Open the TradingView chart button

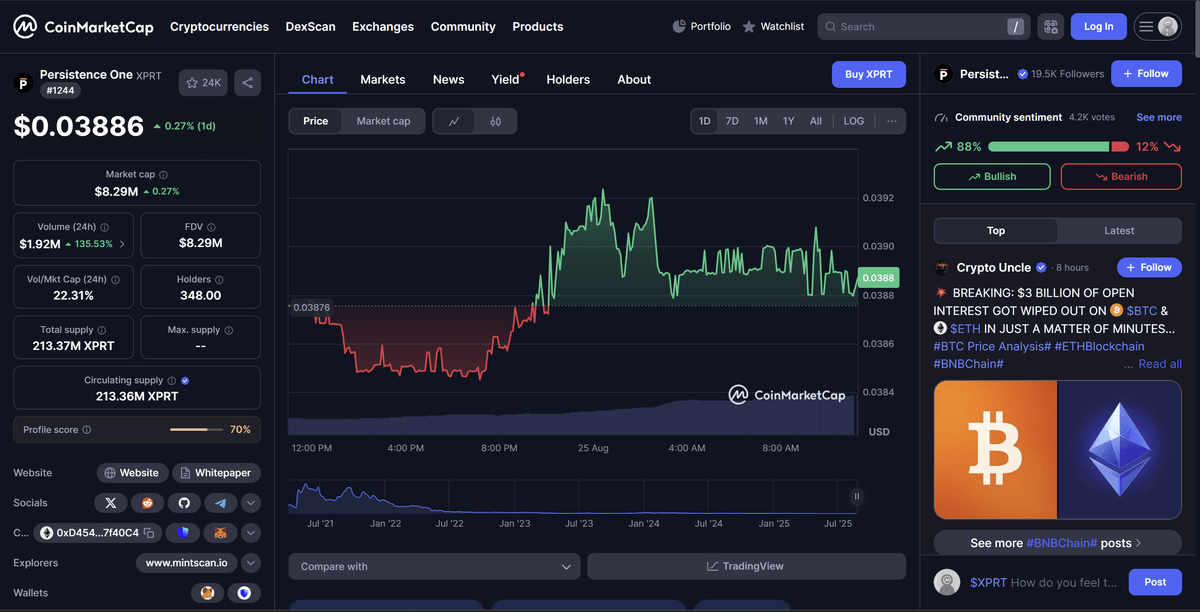tap(746, 567)
